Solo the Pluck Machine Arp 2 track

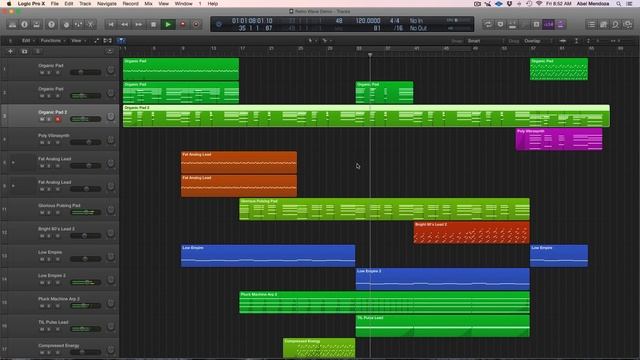pyautogui.click(x=49, y=306)
